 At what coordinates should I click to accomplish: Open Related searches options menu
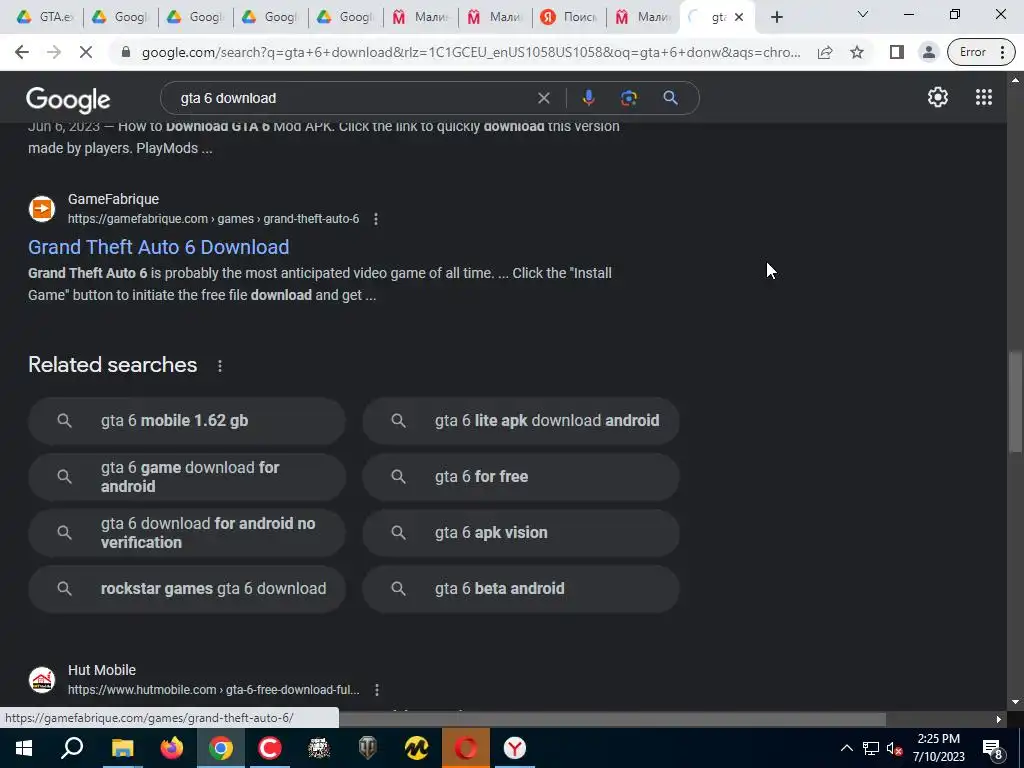pos(220,366)
